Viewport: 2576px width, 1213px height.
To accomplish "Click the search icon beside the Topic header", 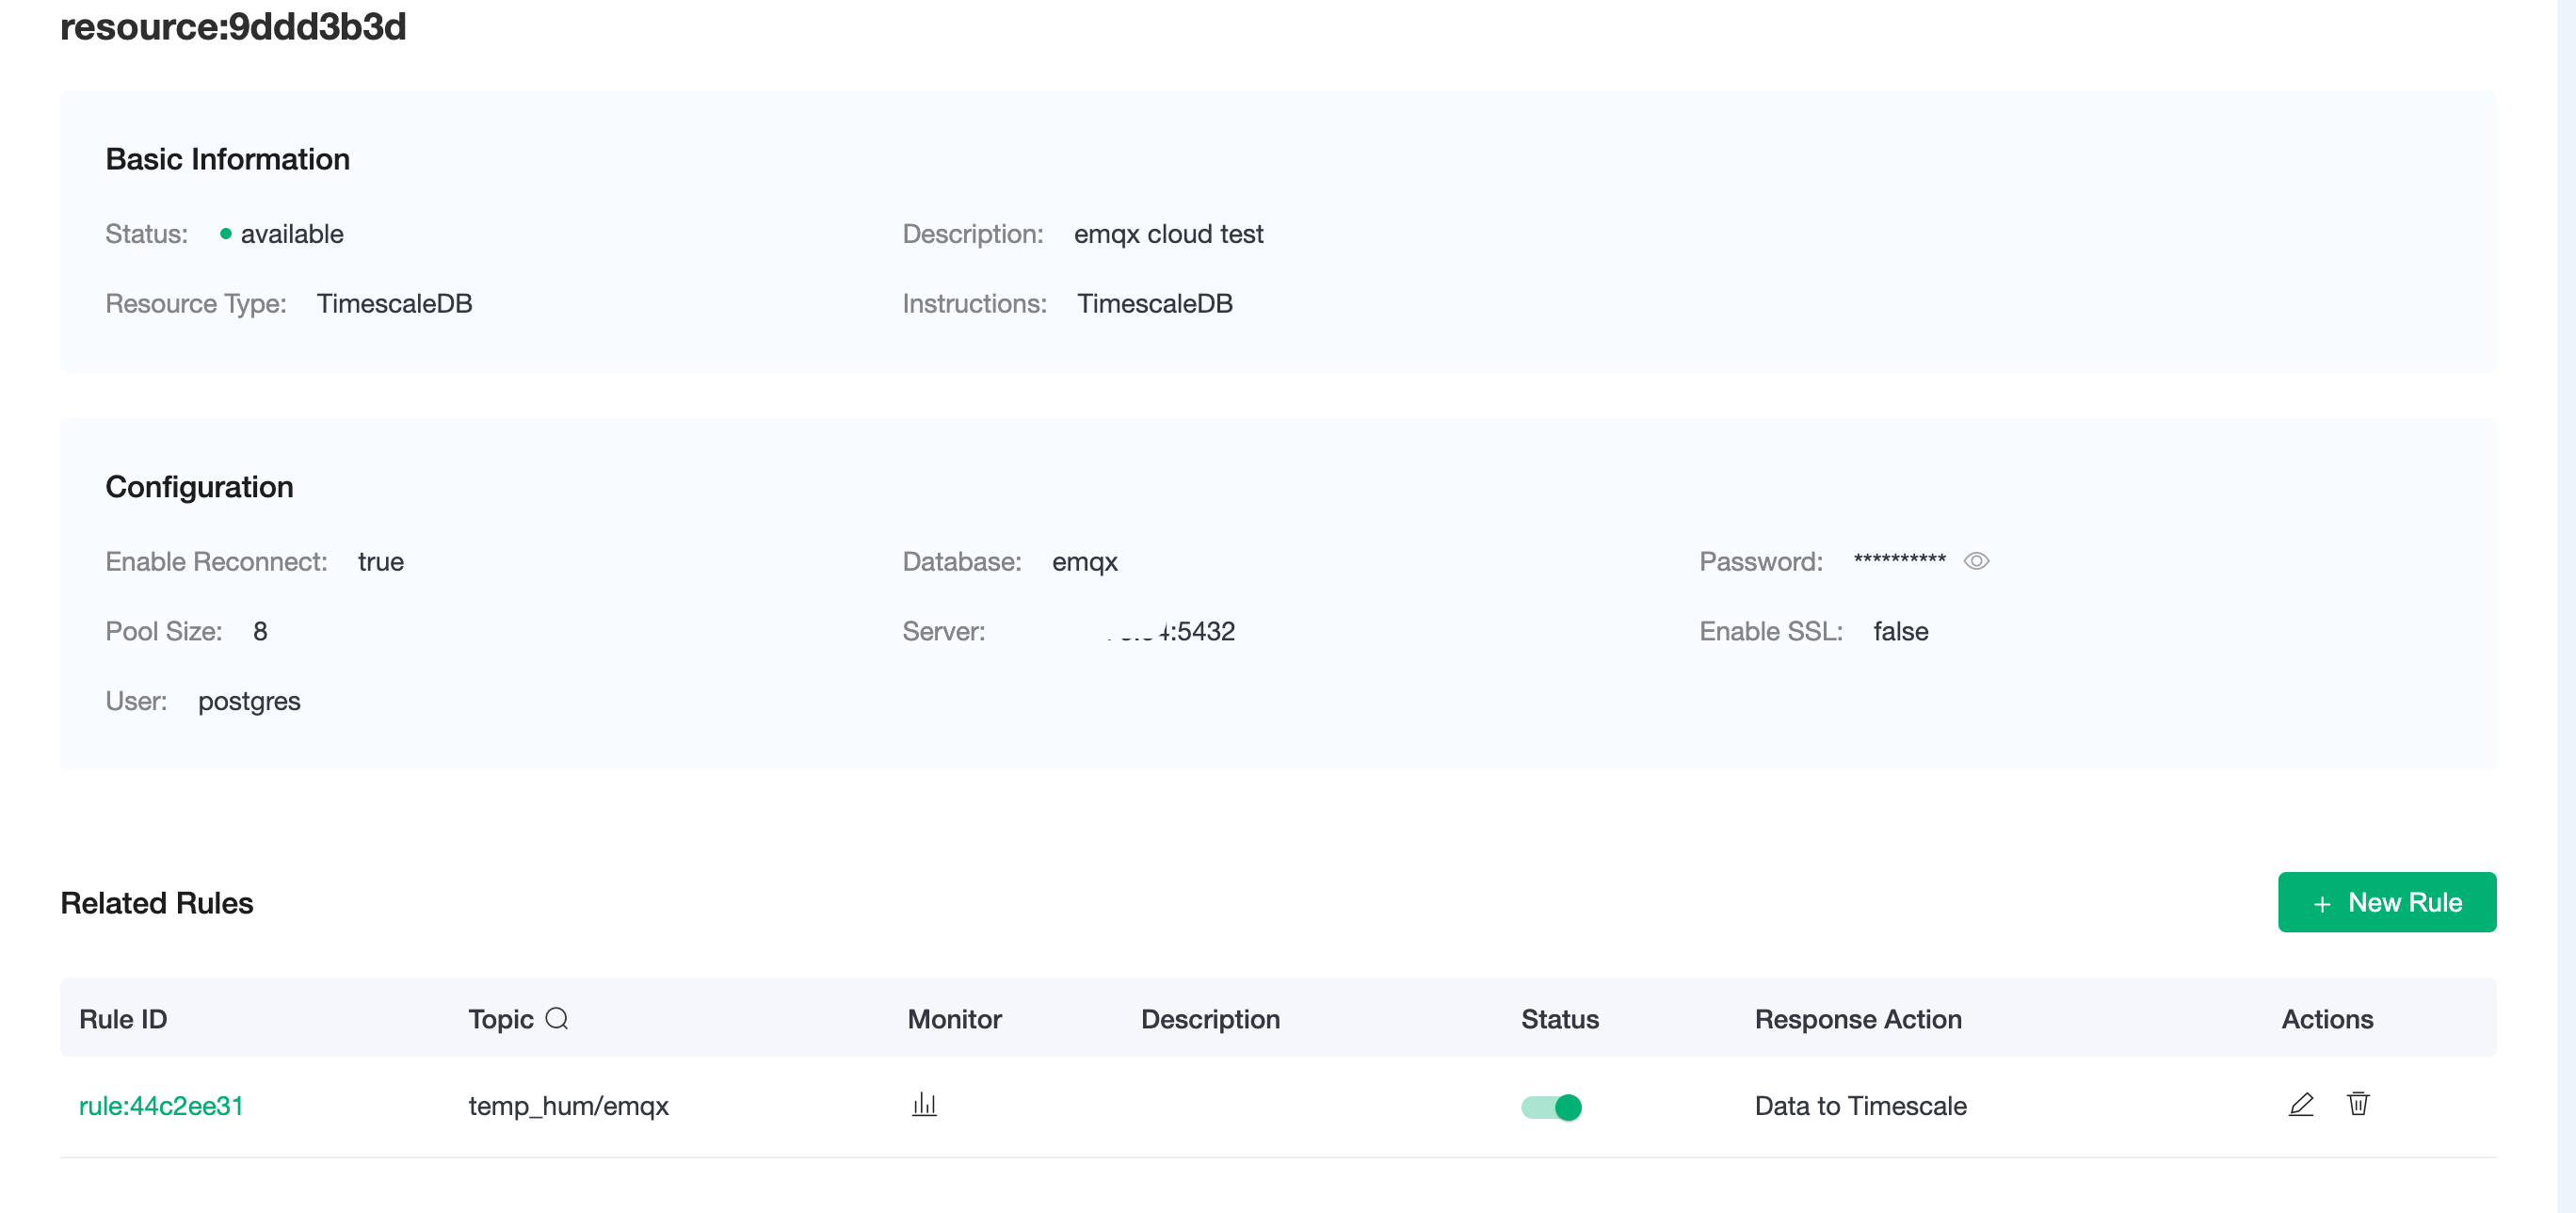I will tap(557, 1018).
